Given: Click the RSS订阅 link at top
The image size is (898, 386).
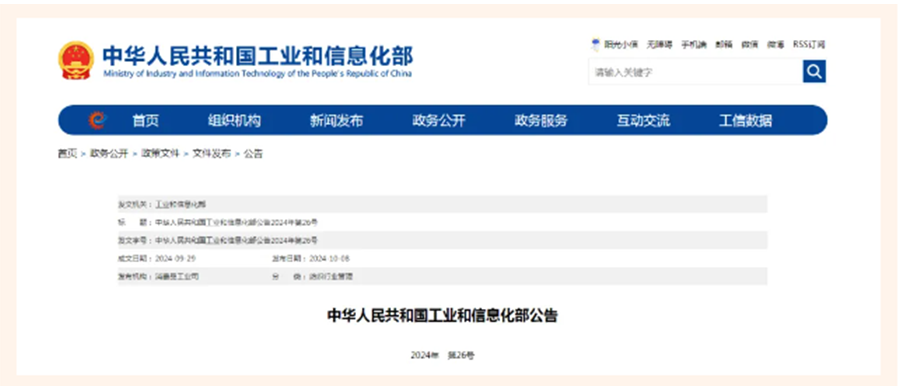Looking at the screenshot, I should pyautogui.click(x=809, y=45).
